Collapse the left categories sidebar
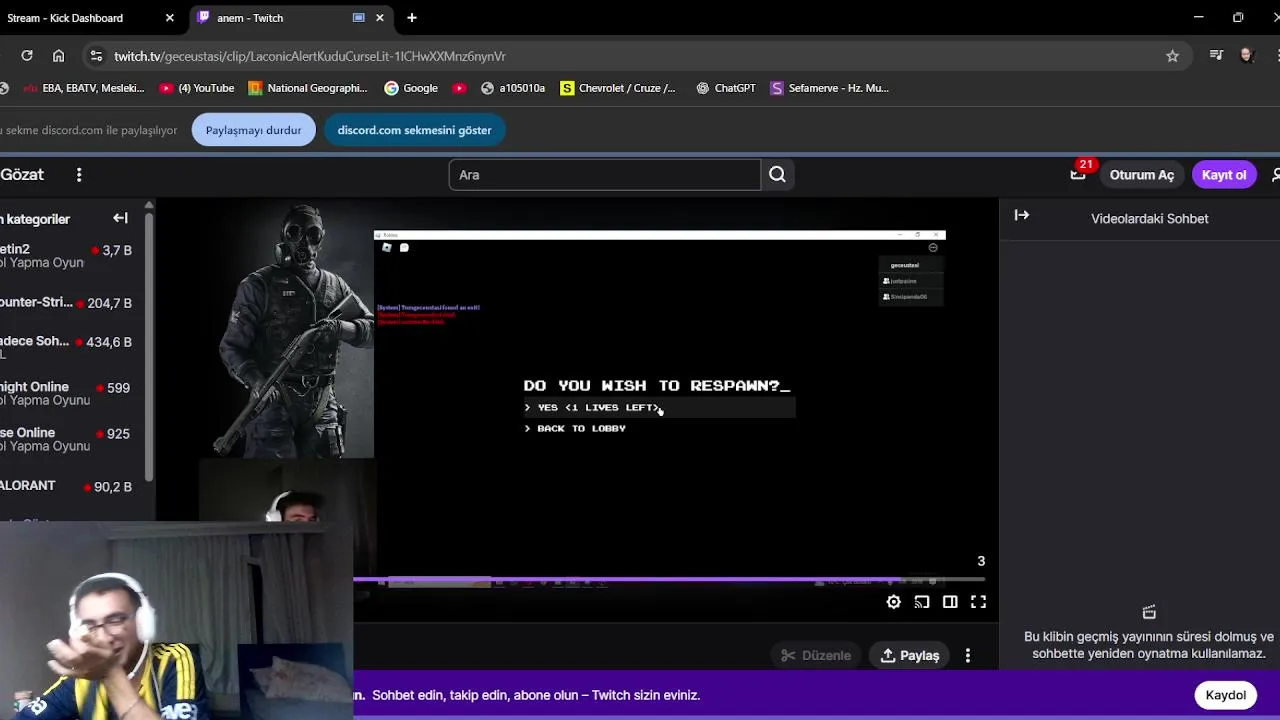This screenshot has width=1280, height=720. coord(120,218)
